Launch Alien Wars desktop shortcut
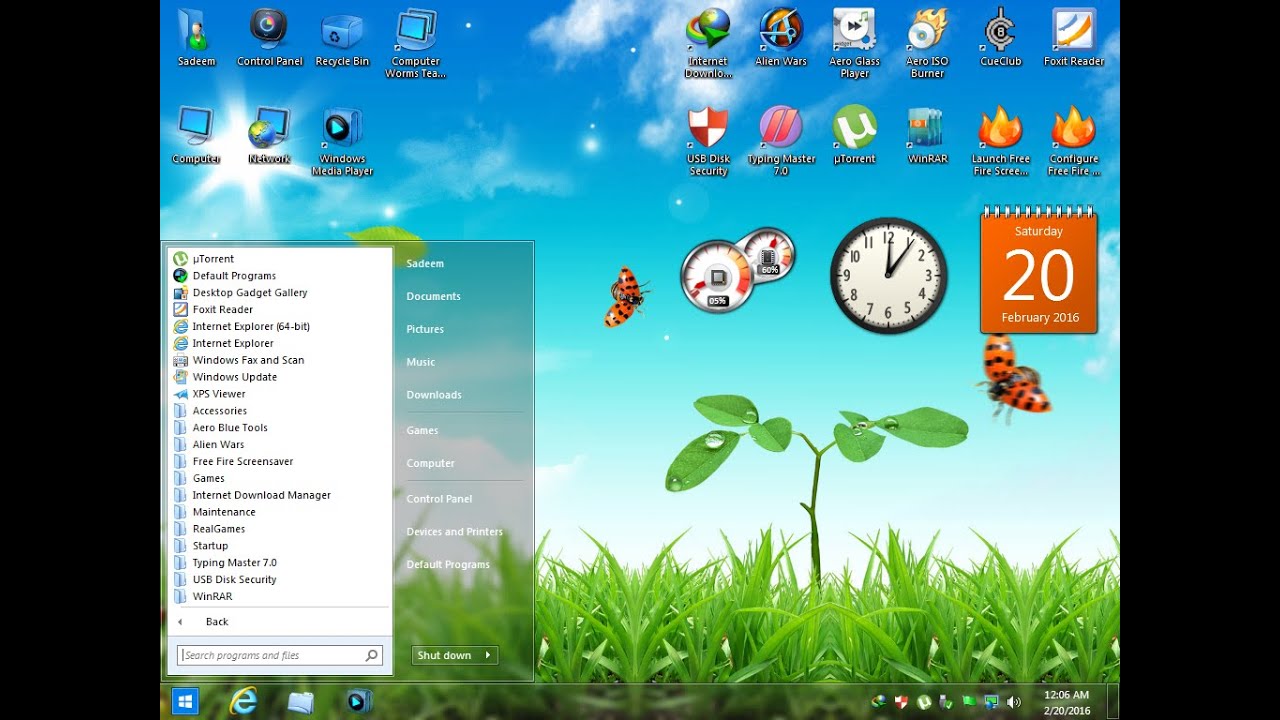Image resolution: width=1280 pixels, height=720 pixels. click(x=781, y=38)
